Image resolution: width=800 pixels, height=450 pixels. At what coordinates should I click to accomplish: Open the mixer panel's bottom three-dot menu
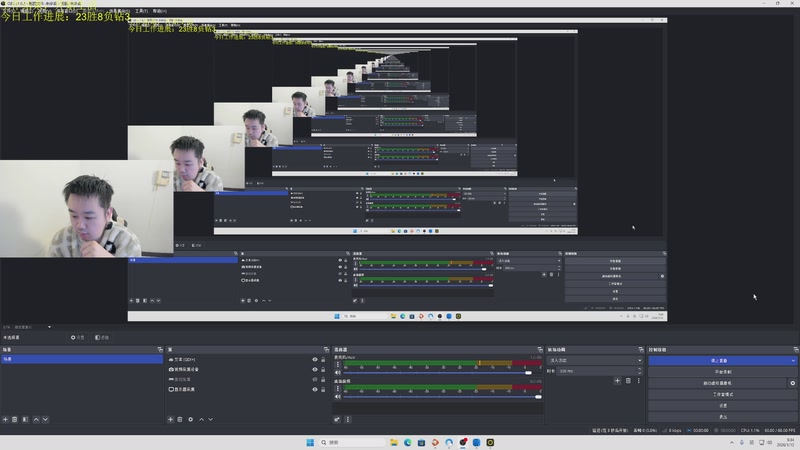pos(348,419)
